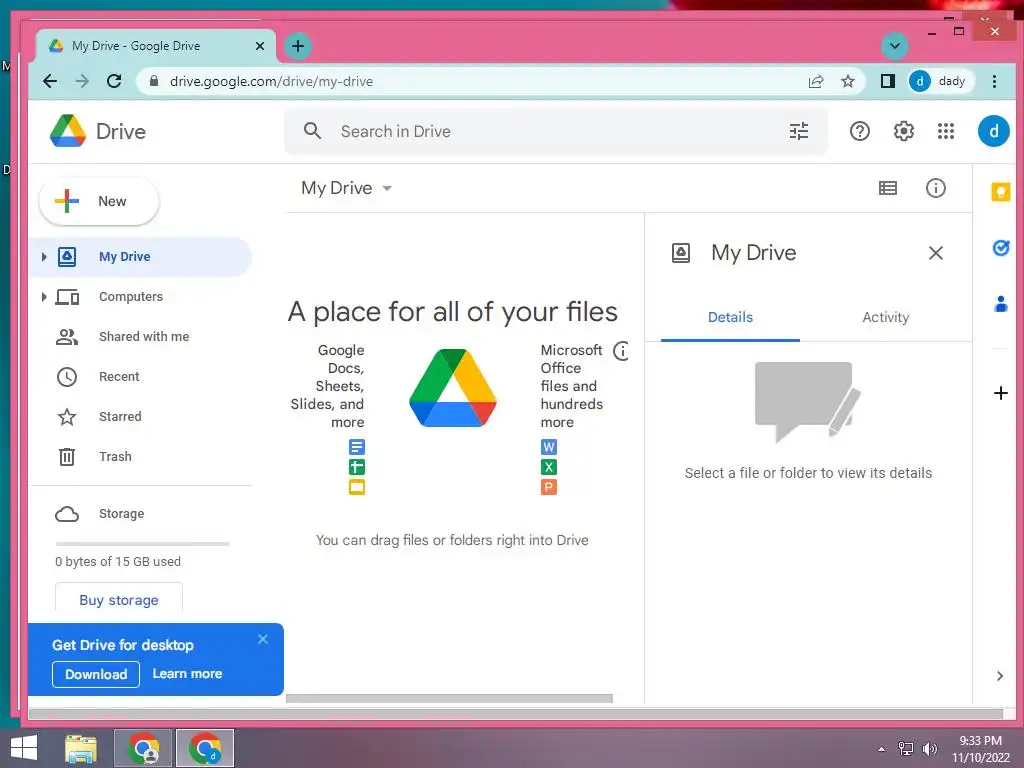1024x768 pixels.
Task: Open the dady Chrome profile chip
Action: [x=939, y=81]
